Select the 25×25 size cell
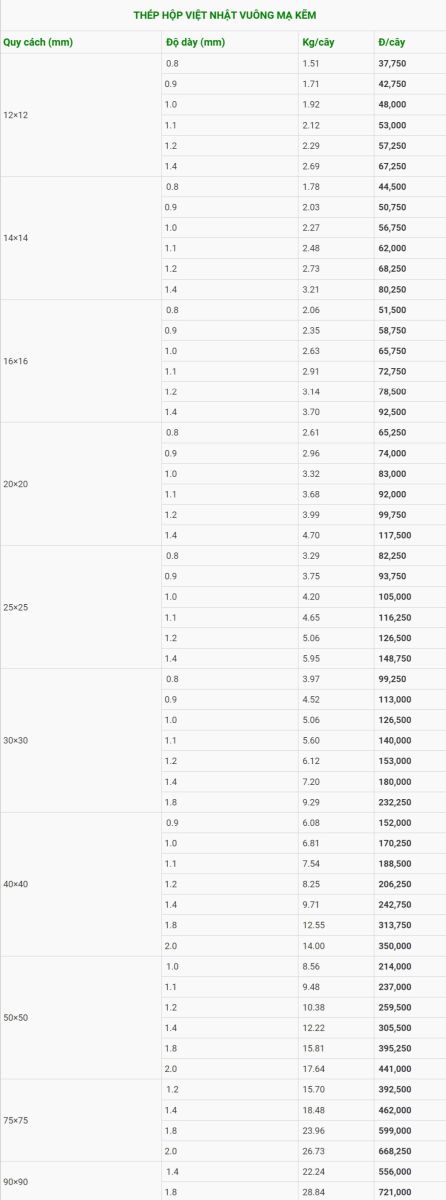The height and width of the screenshot is (1200, 446). tap(80, 607)
